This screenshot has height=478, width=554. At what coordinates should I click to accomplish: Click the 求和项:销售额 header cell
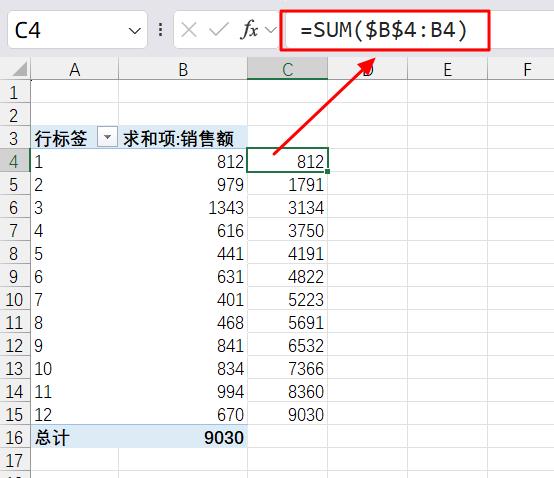(x=183, y=137)
